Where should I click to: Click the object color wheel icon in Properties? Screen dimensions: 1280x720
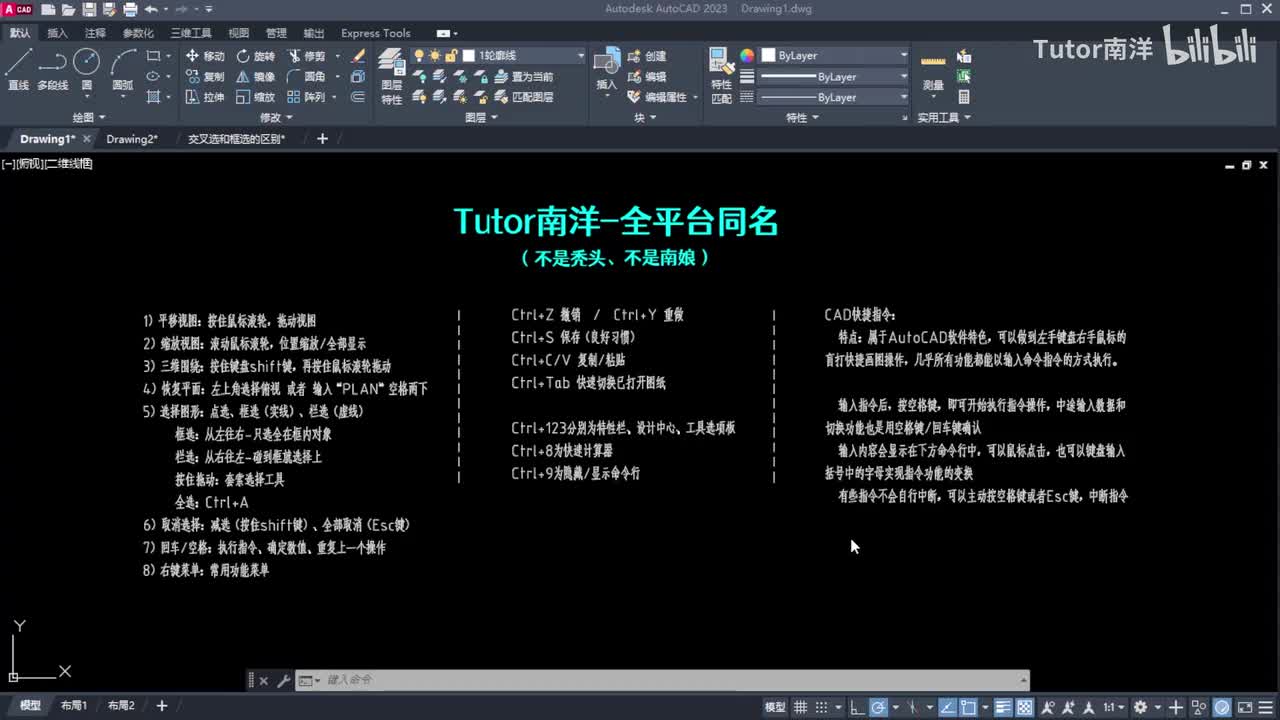point(747,56)
